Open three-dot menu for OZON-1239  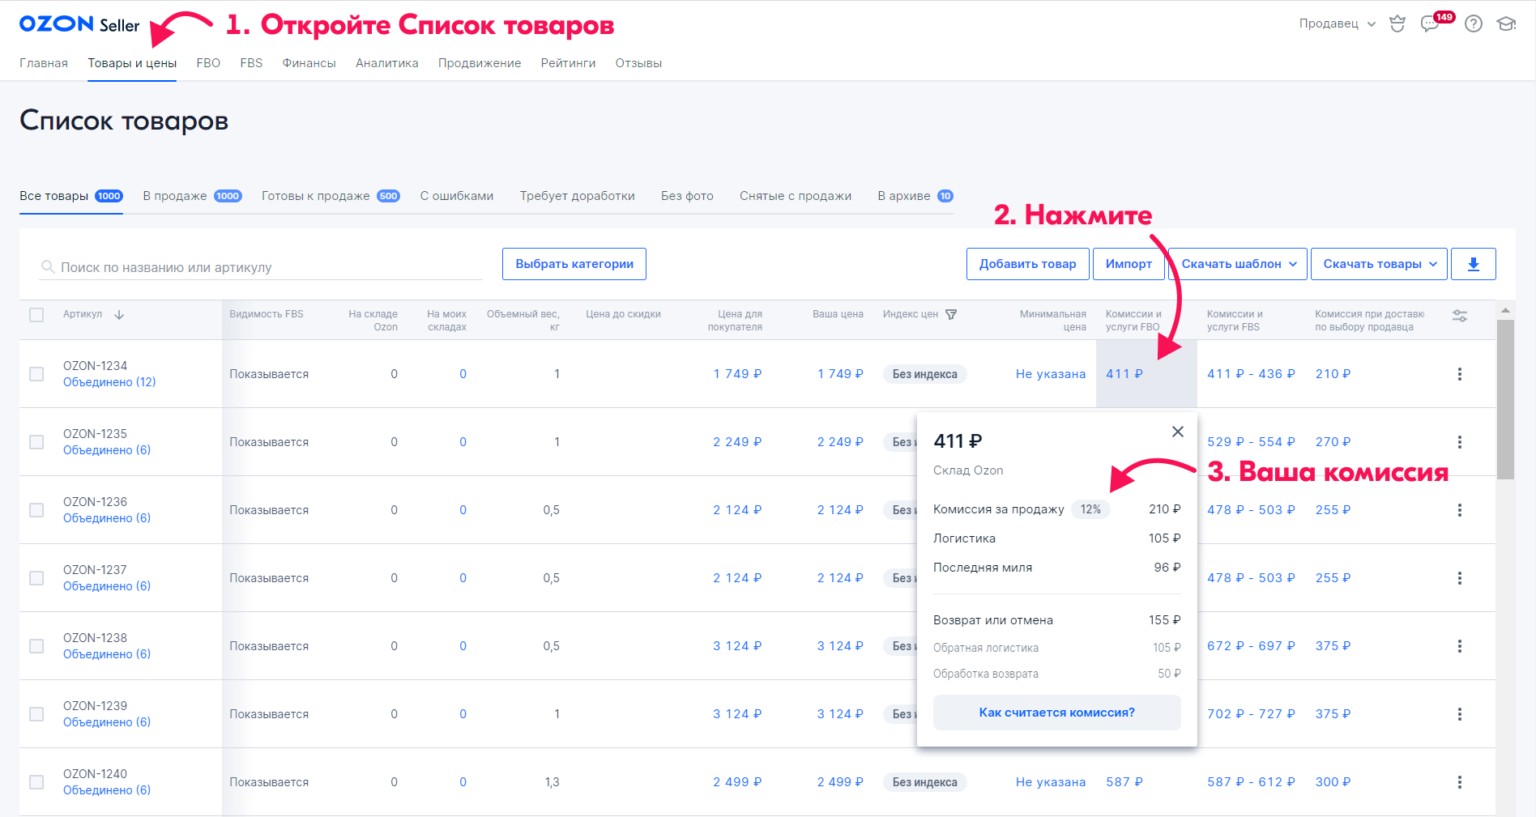[1459, 714]
